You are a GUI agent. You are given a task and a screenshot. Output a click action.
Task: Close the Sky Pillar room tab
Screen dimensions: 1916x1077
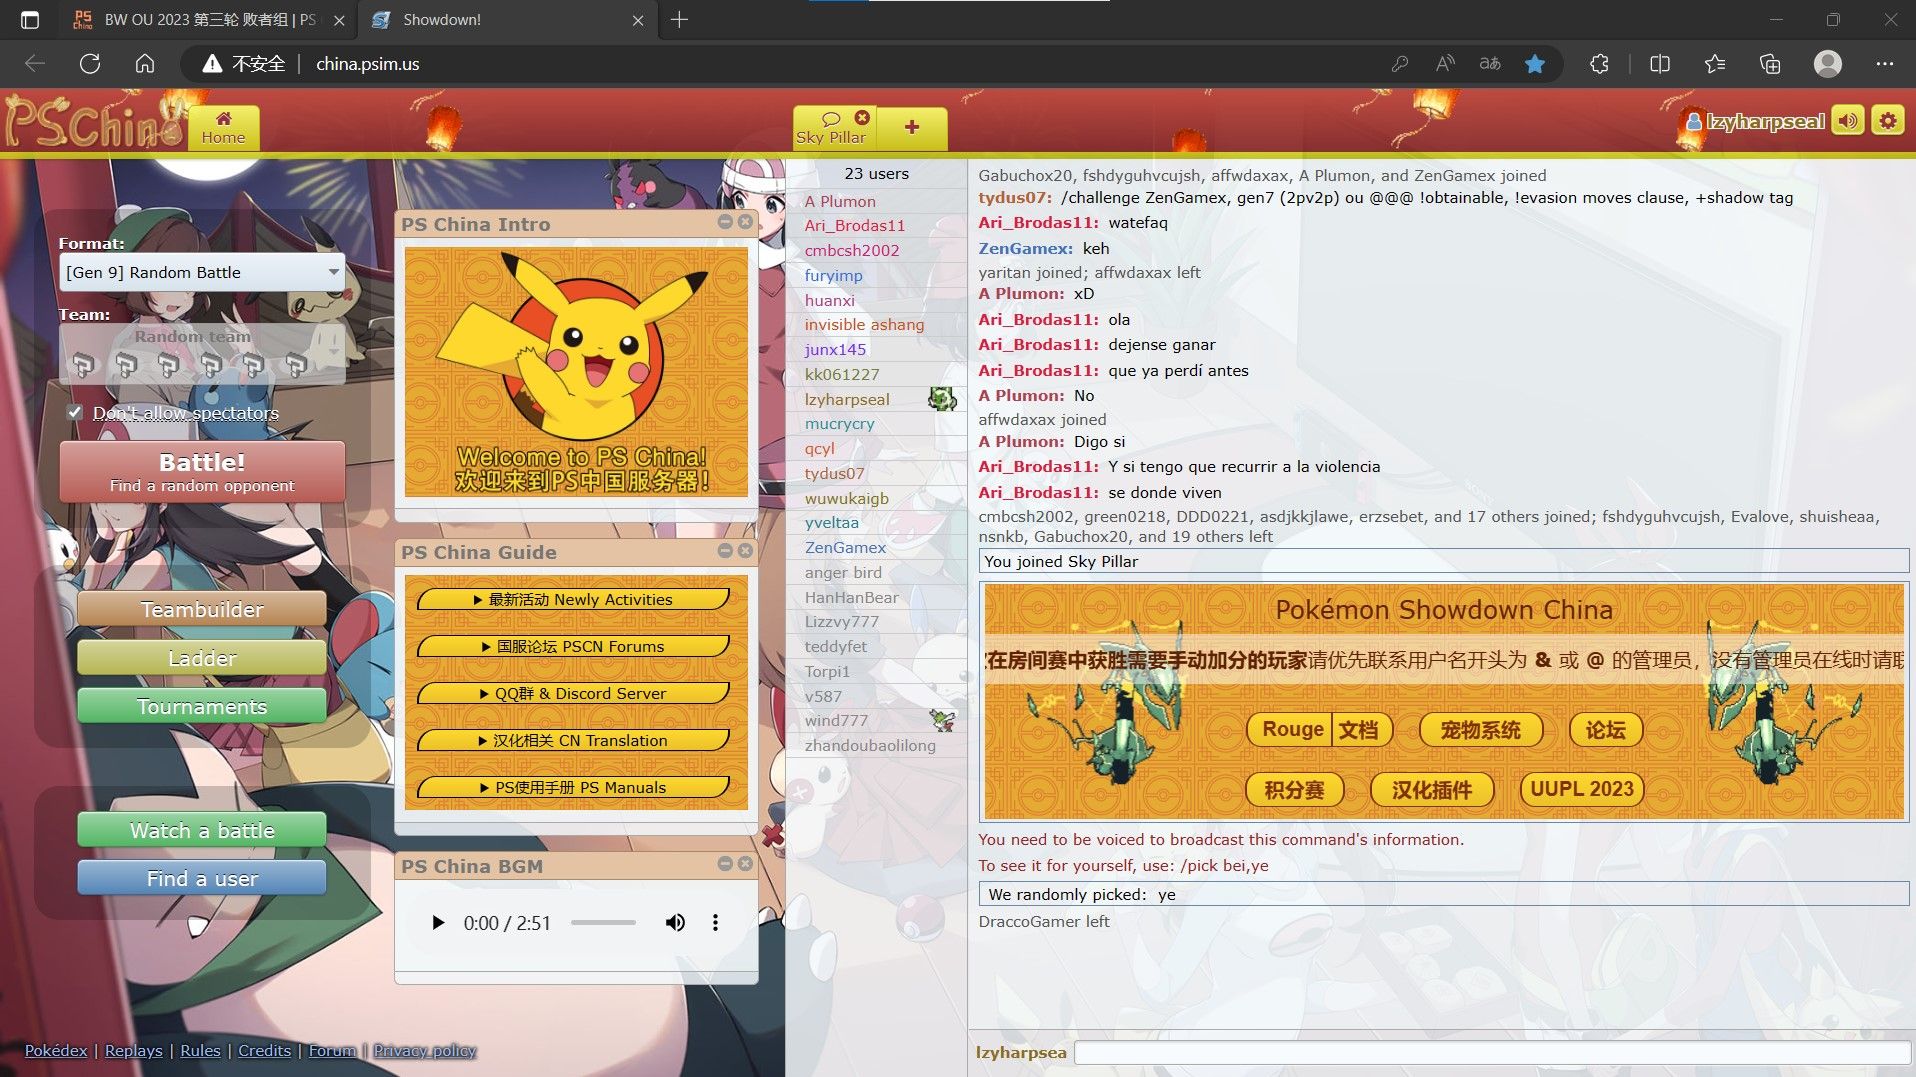pos(862,117)
